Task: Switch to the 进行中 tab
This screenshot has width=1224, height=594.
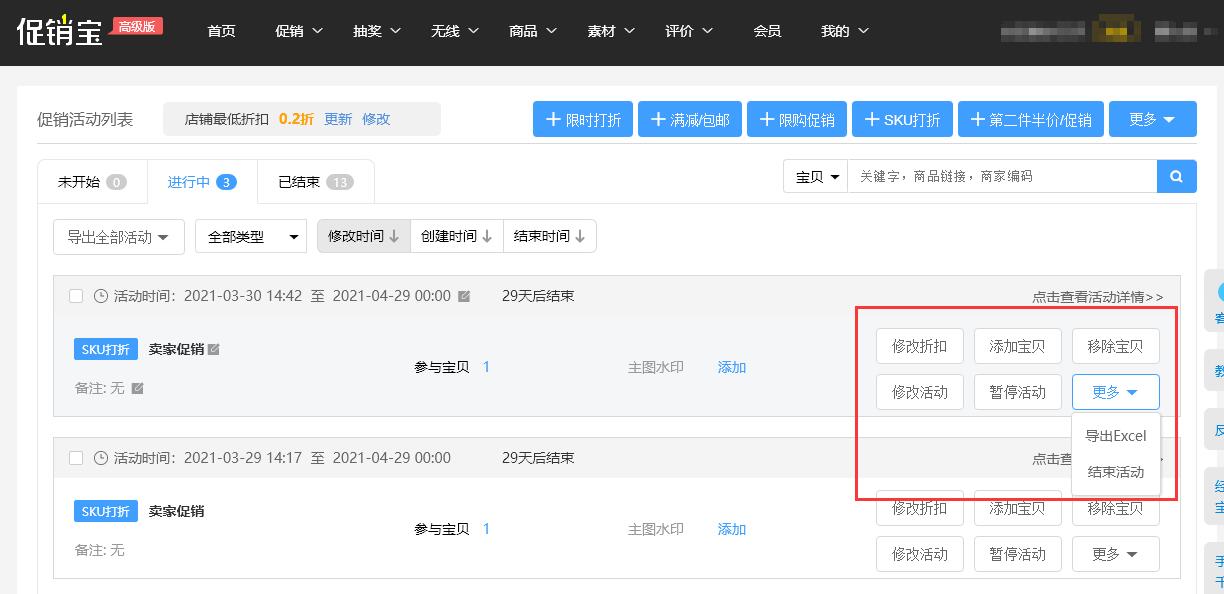Action: tap(202, 182)
